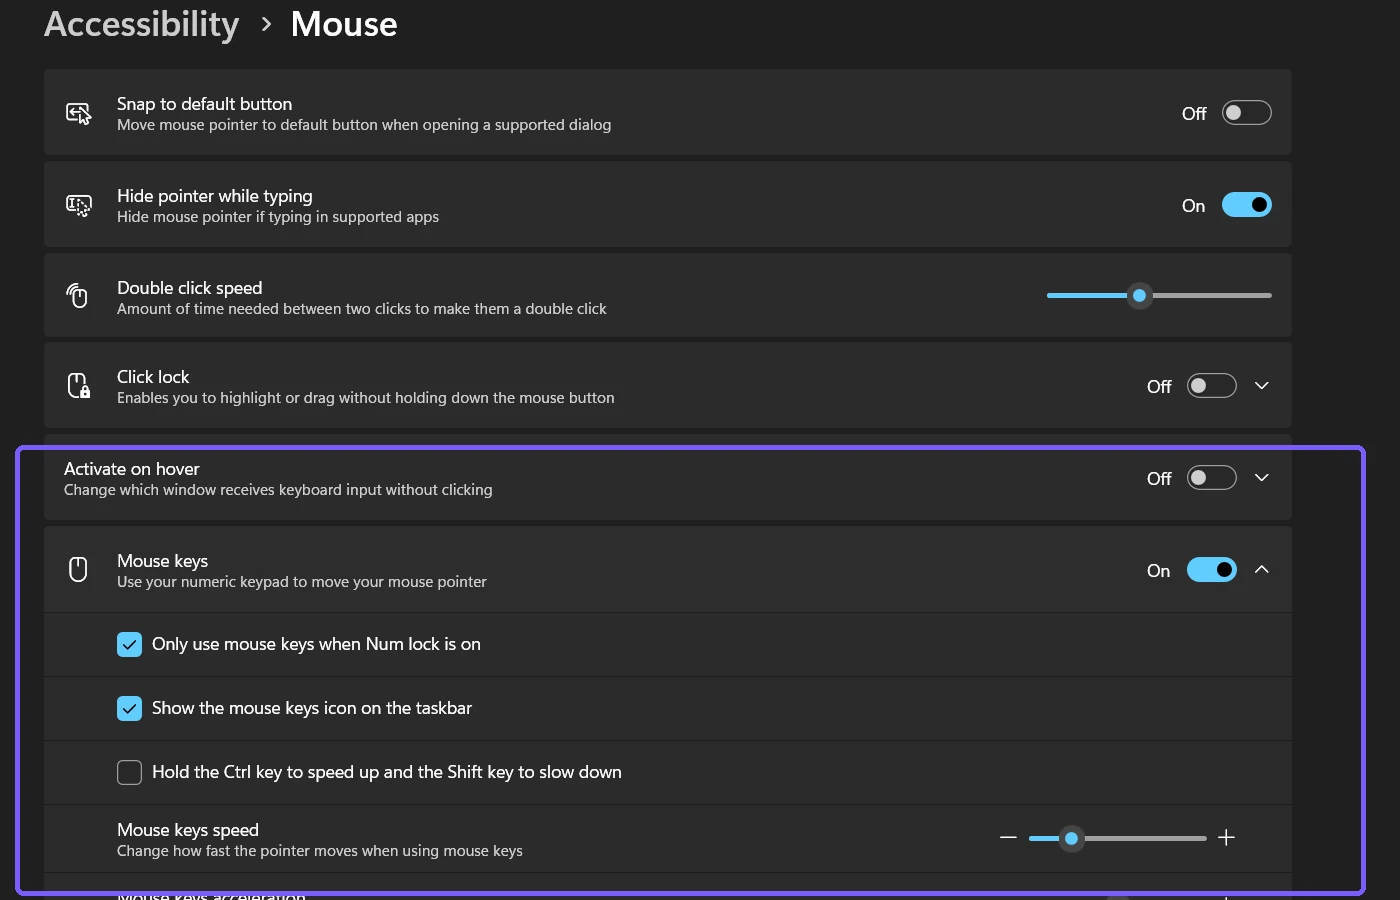Adjust the Double click speed slider
The image size is (1400, 900).
[x=1159, y=296]
